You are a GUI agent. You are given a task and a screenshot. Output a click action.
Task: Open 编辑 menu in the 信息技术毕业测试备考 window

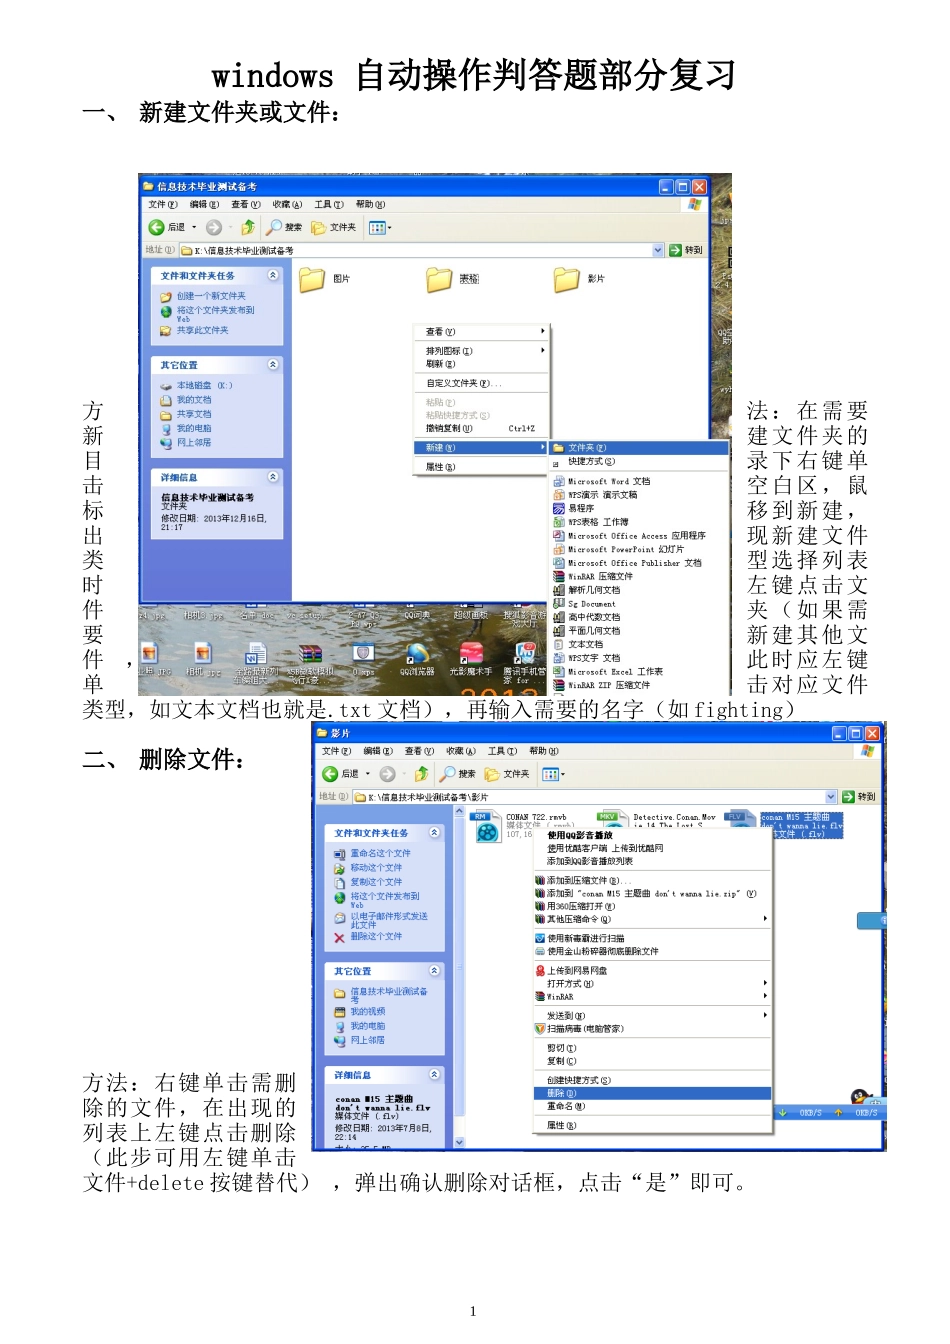click(204, 204)
